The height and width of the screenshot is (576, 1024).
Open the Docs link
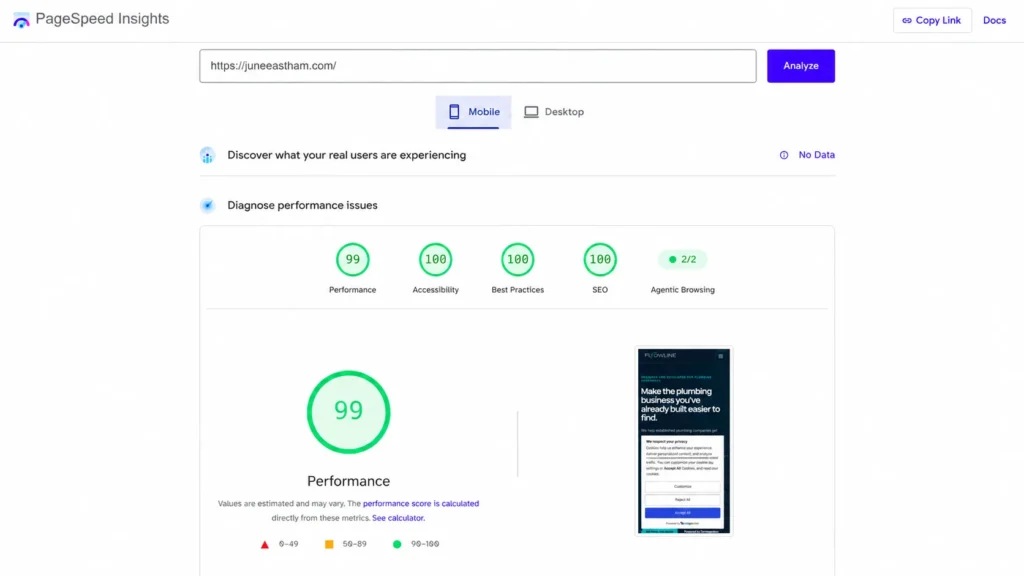tap(994, 20)
